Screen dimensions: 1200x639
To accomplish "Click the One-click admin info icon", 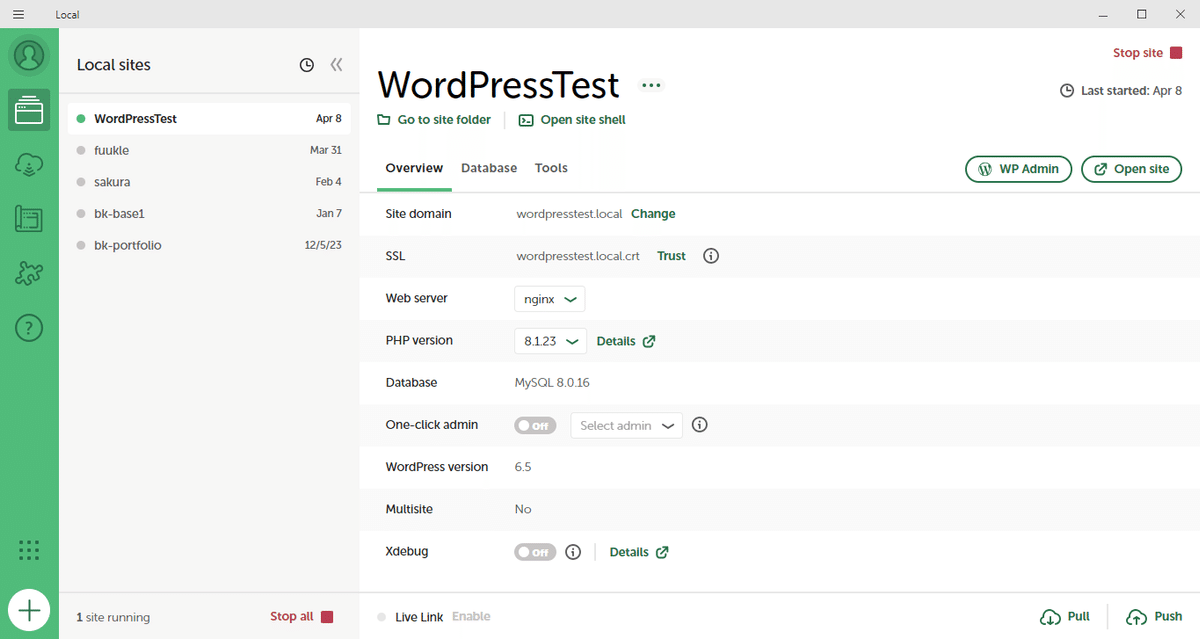I will click(x=700, y=425).
